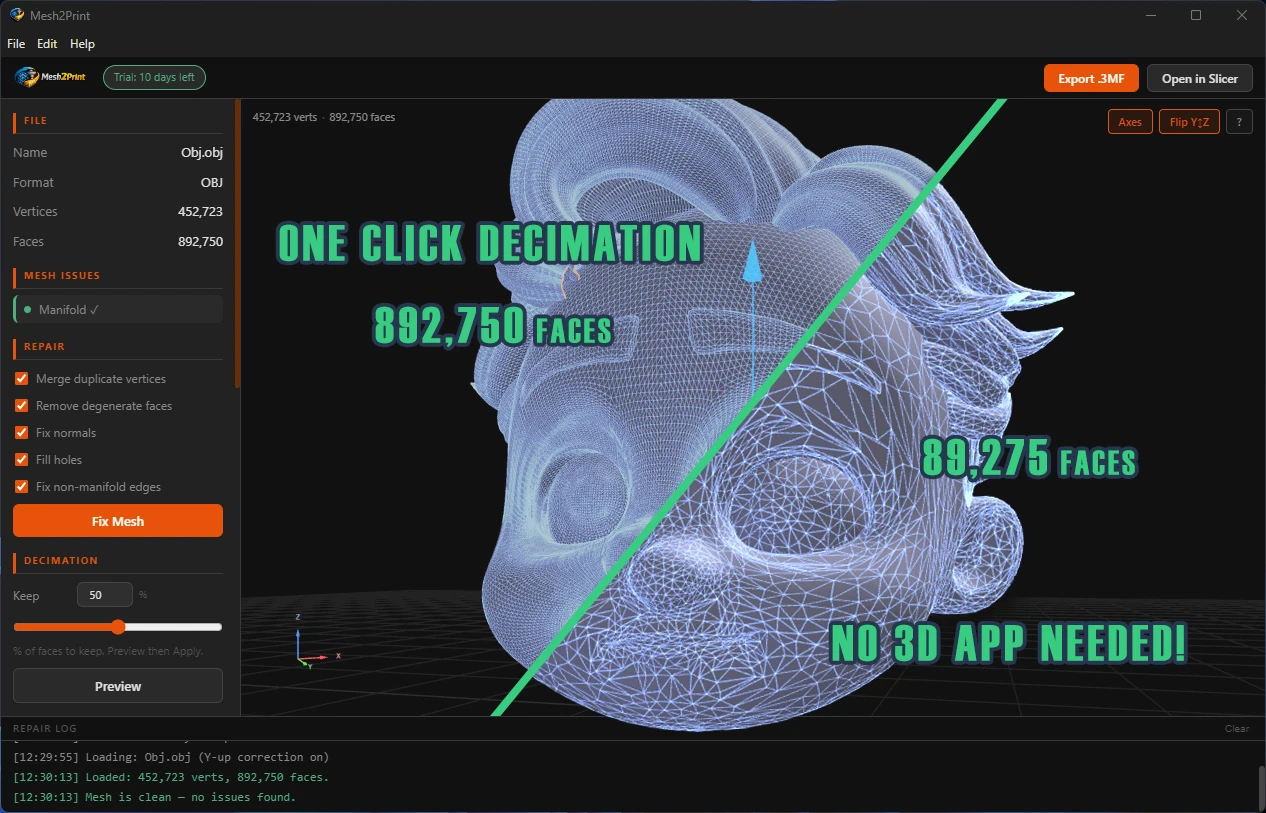This screenshot has width=1266, height=813.
Task: Toggle the Axes display in the viewport
Action: [x=1129, y=121]
